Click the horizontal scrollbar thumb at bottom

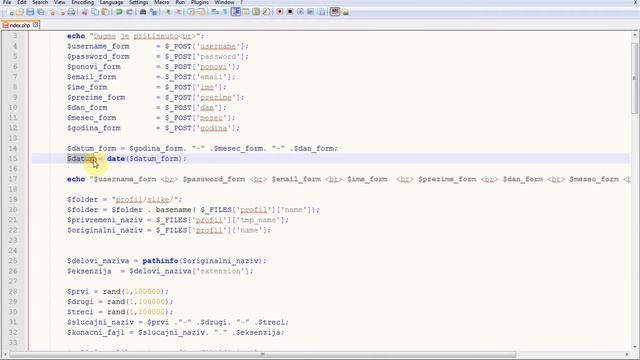[x=262, y=354]
